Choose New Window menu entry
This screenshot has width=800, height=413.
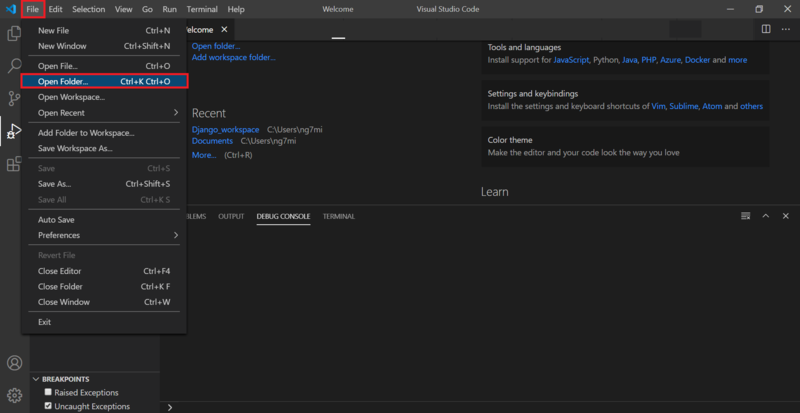104,46
